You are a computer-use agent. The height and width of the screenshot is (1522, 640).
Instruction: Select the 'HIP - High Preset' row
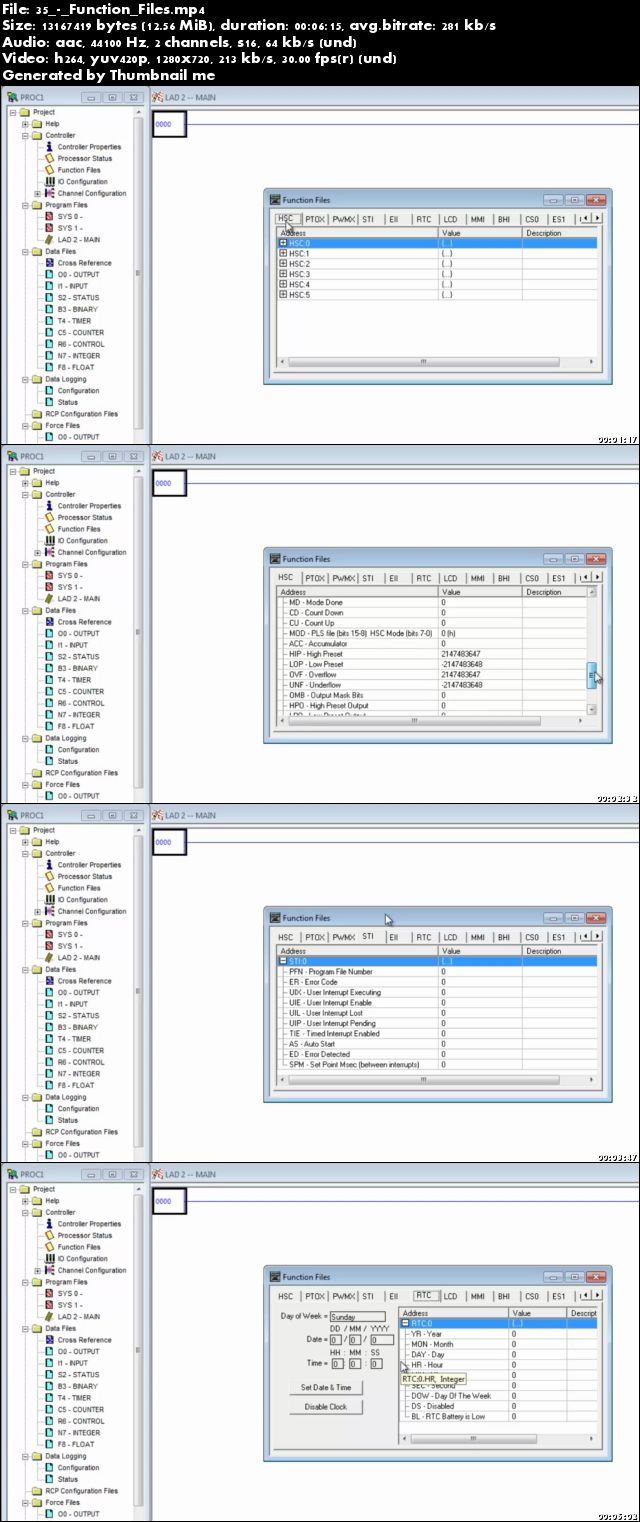pos(431,654)
